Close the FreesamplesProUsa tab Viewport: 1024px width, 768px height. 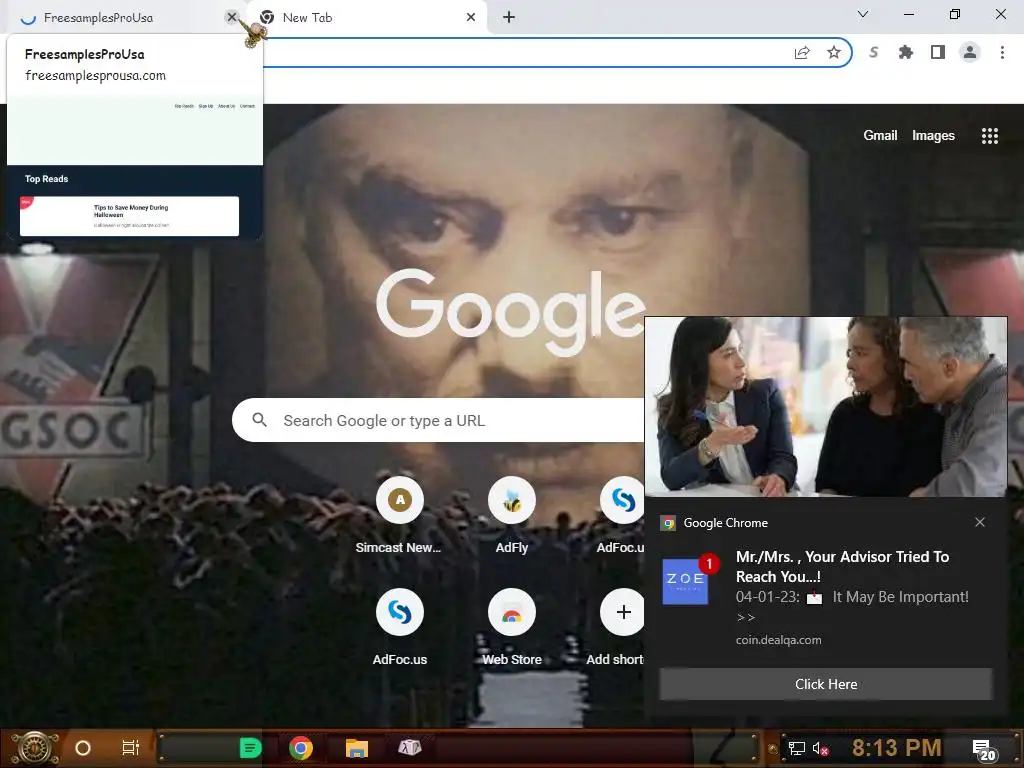231,17
